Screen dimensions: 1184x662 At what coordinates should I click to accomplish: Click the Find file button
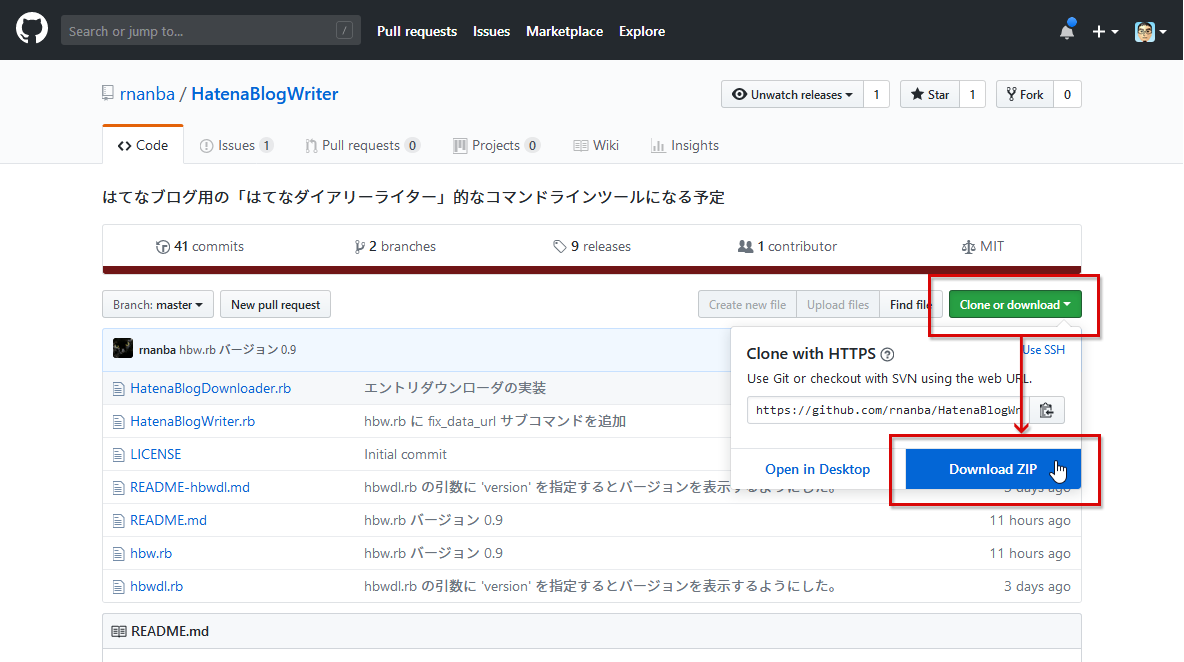click(910, 304)
